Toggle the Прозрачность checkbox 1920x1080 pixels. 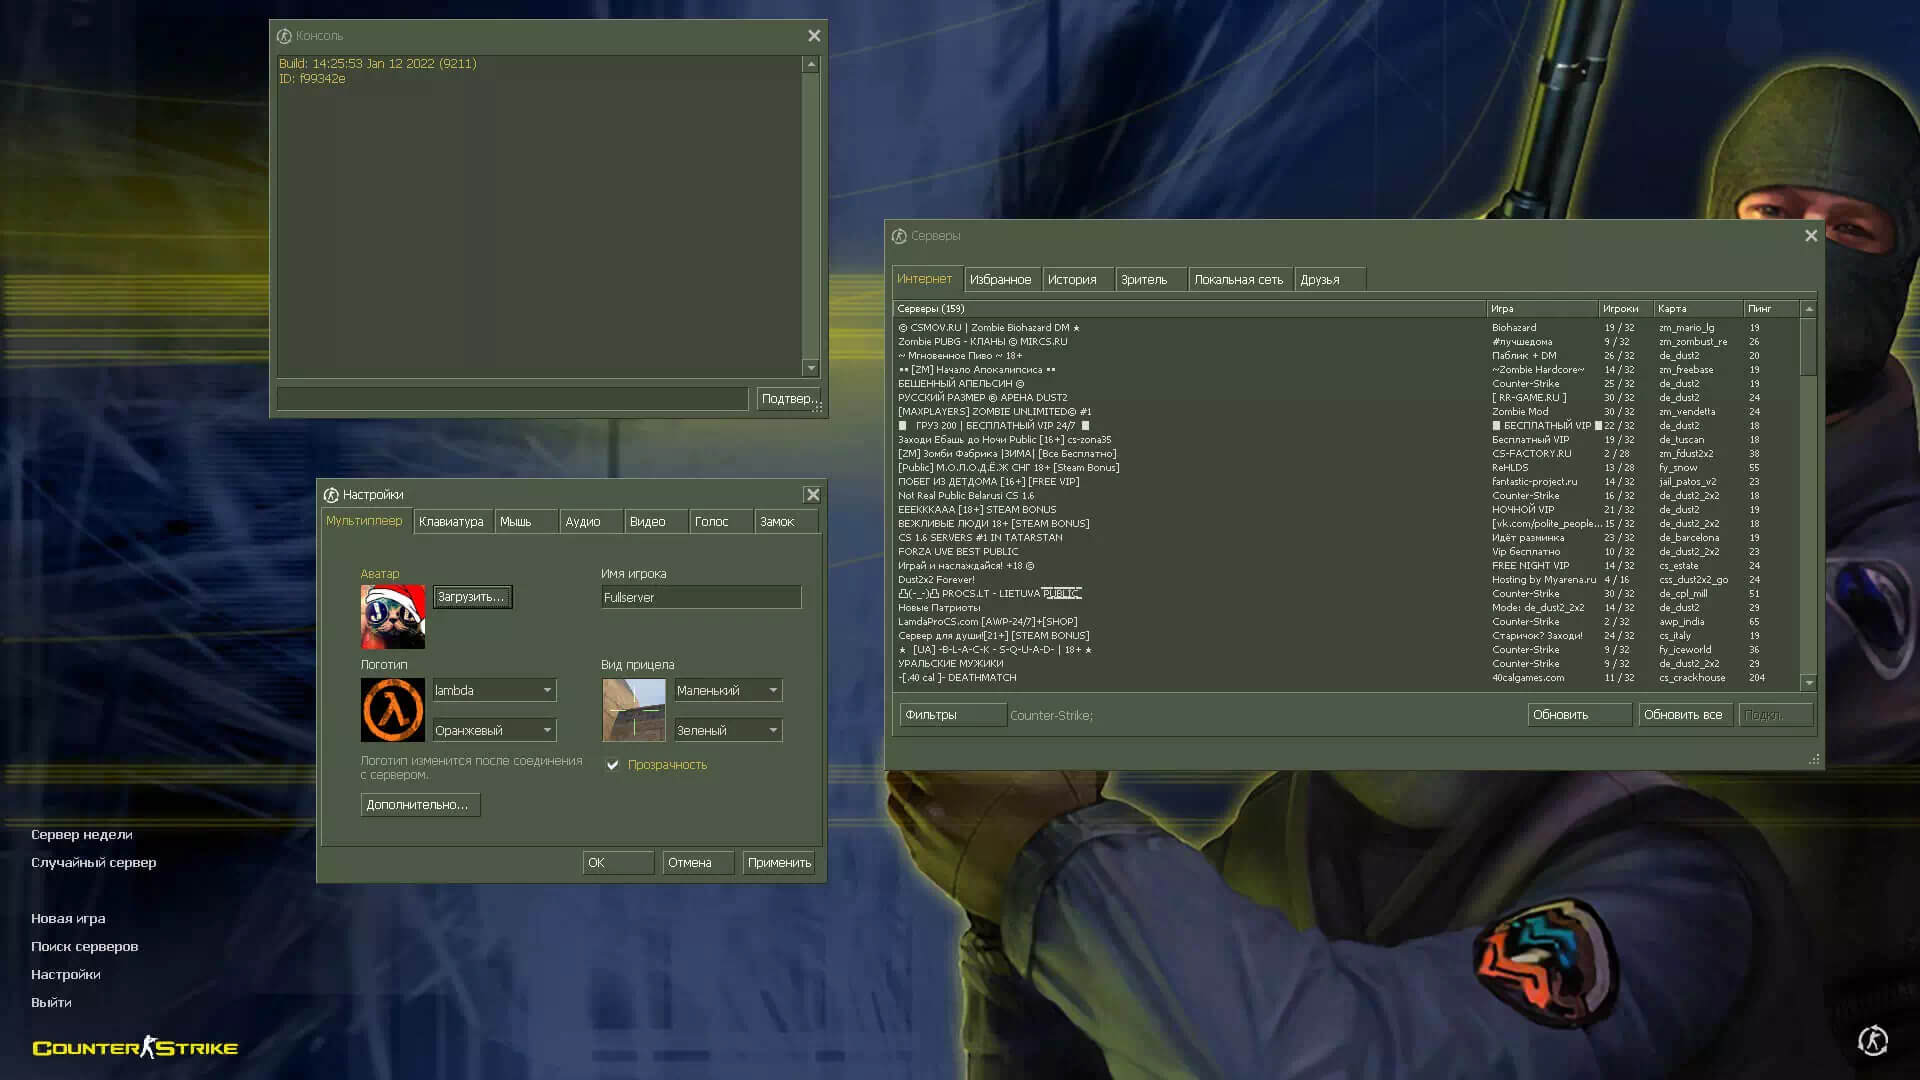point(613,765)
